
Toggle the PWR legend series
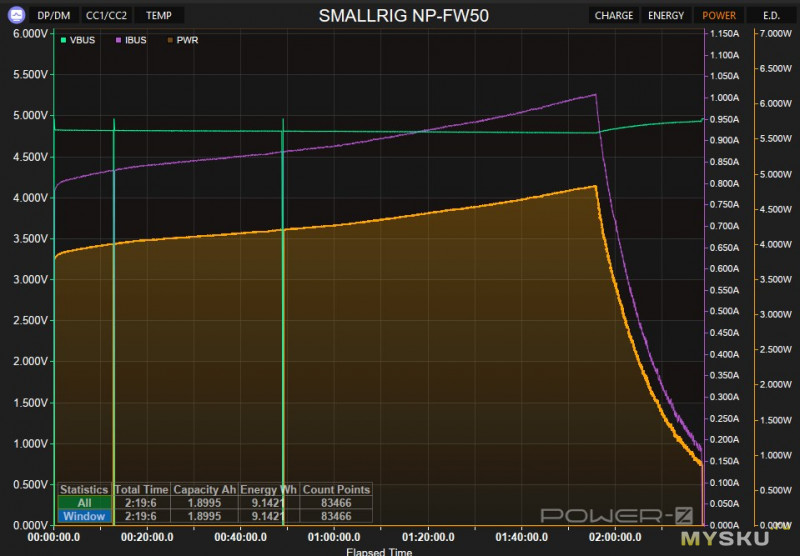[x=183, y=40]
